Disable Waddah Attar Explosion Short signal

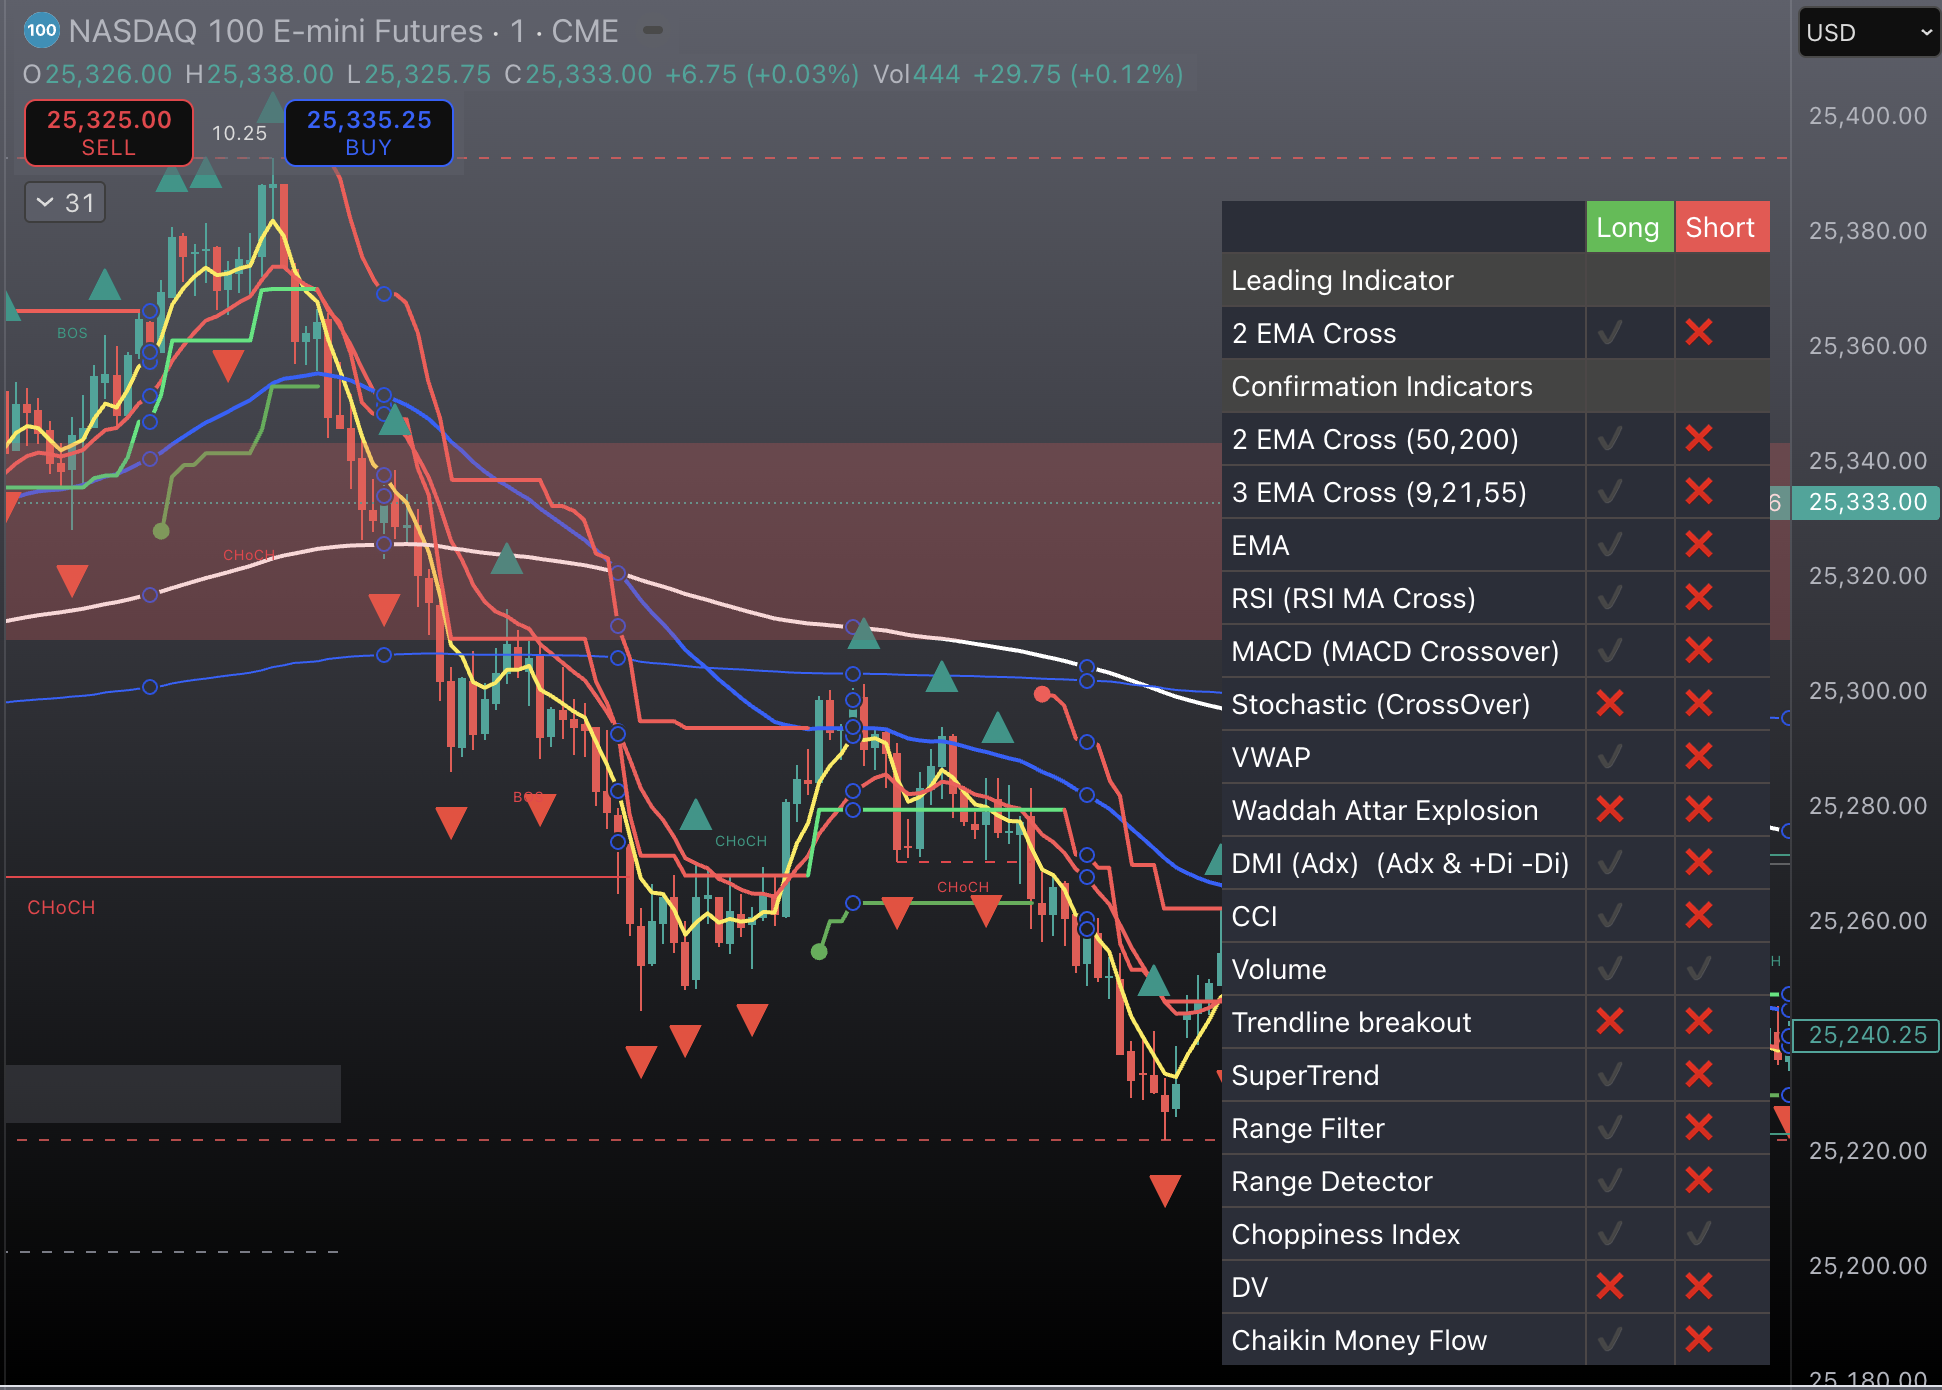[x=1698, y=810]
